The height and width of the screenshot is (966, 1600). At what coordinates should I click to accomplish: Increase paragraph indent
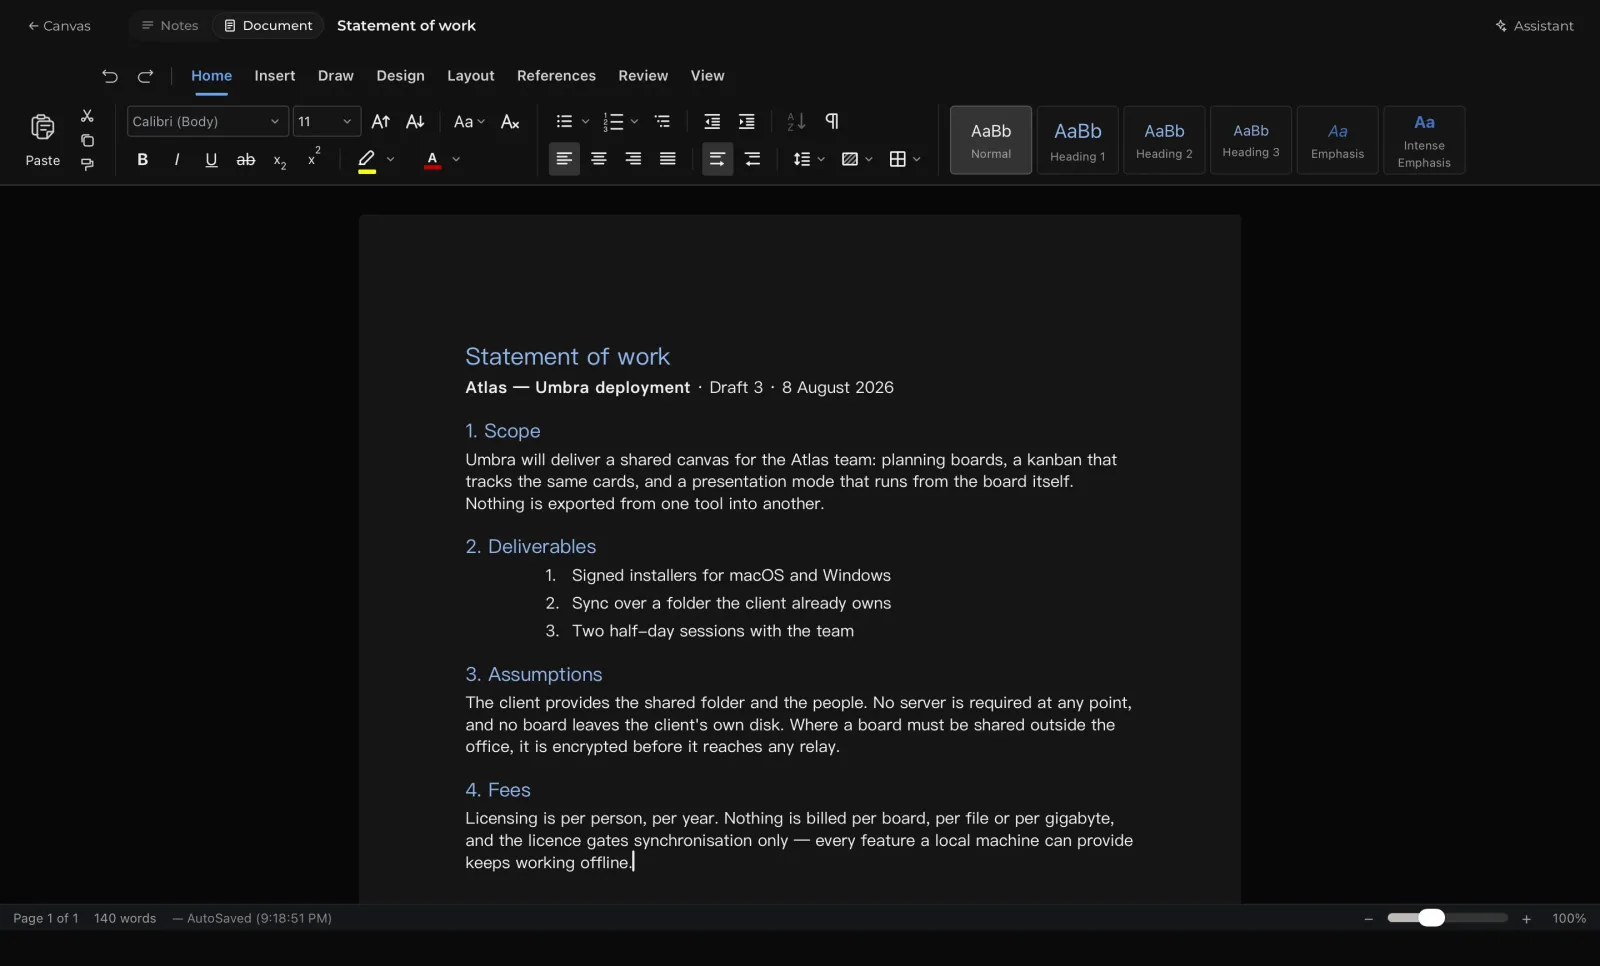click(x=746, y=122)
